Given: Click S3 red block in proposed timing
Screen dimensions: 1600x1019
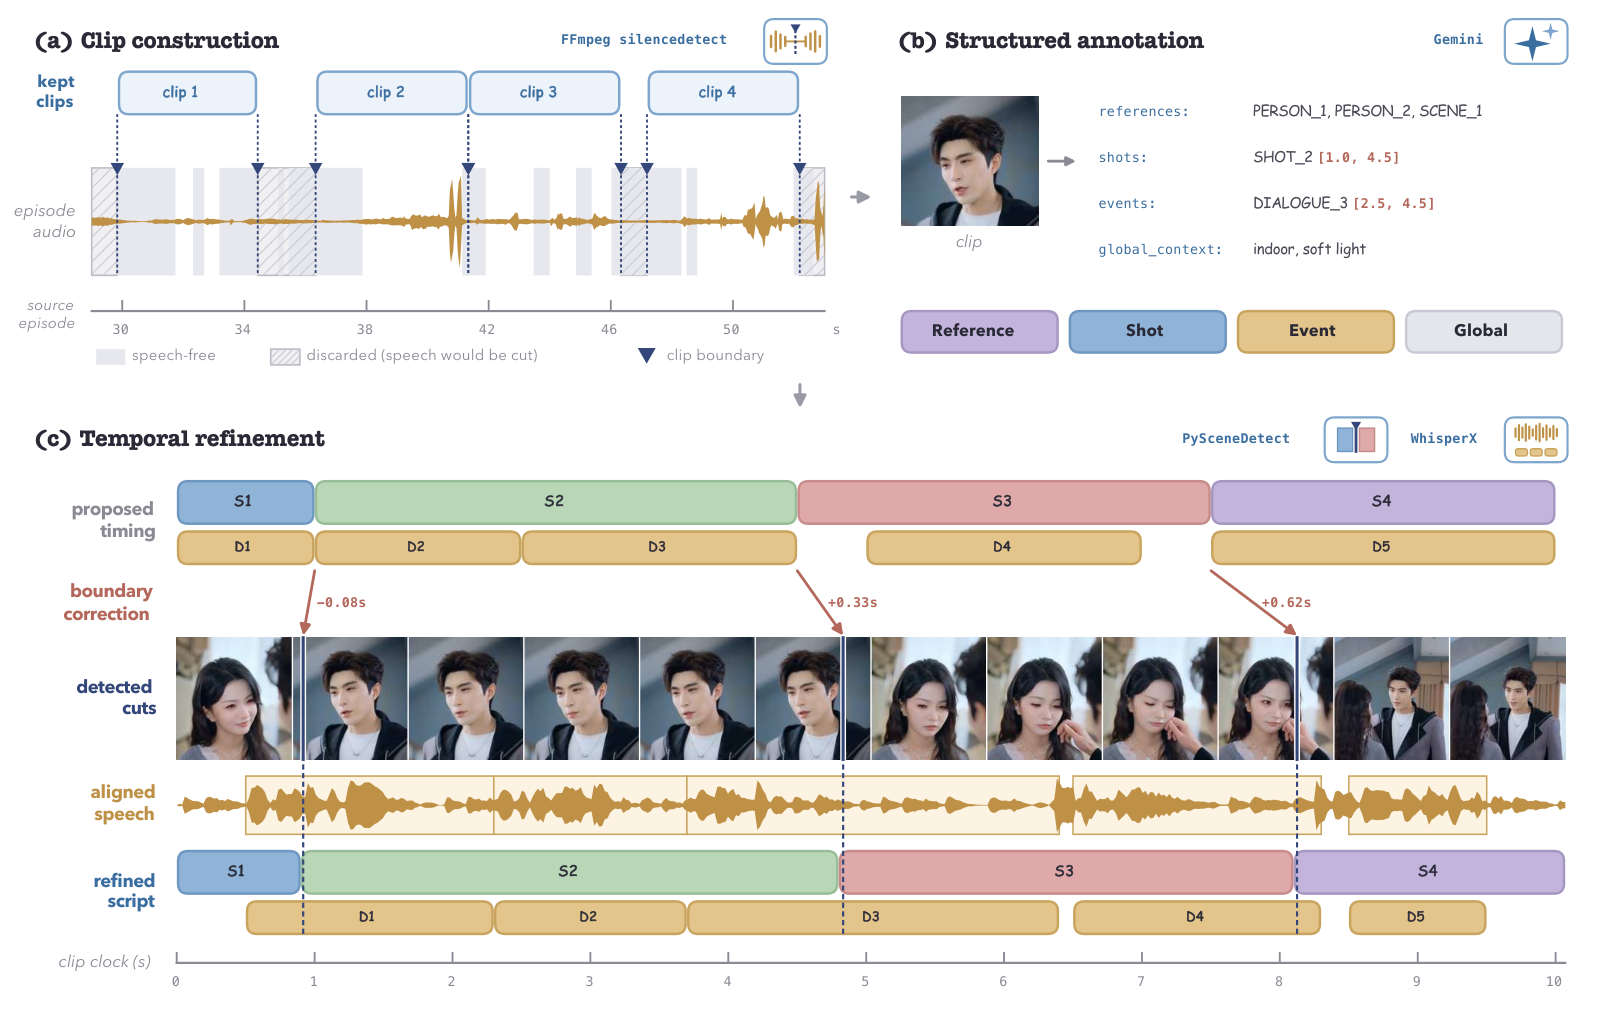Looking at the screenshot, I should [x=1004, y=502].
